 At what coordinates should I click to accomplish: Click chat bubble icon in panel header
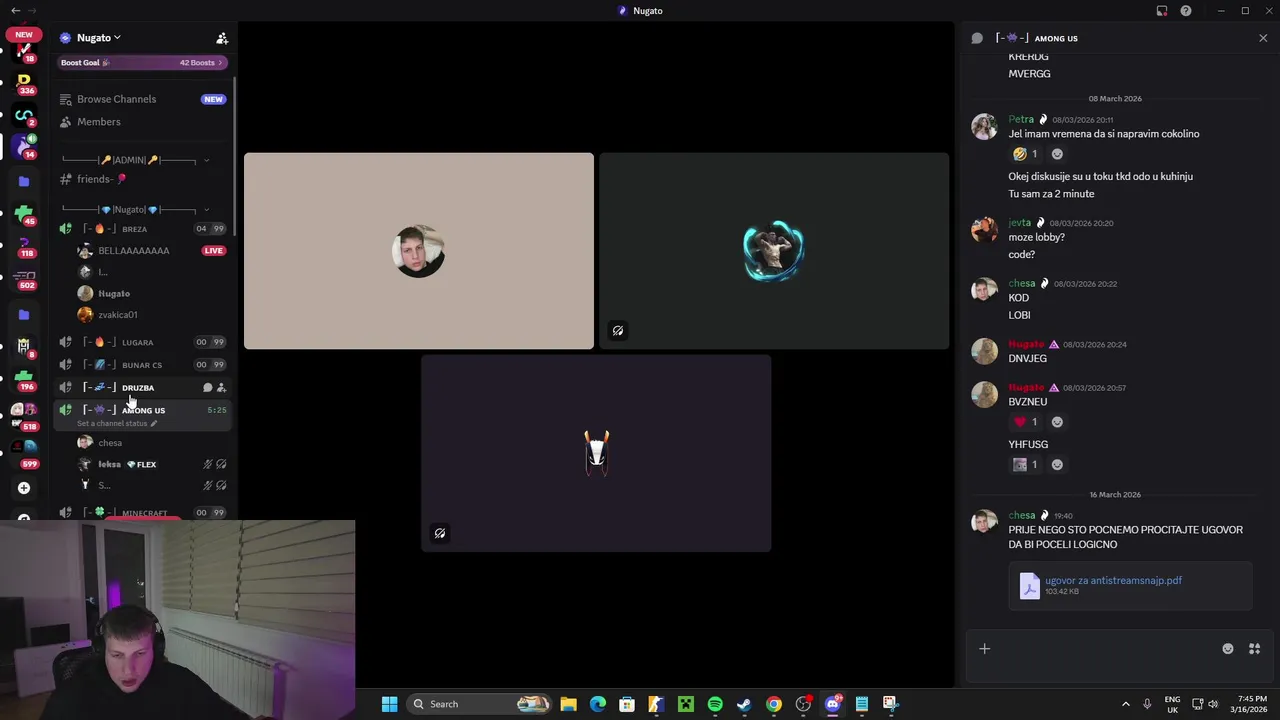click(x=977, y=38)
